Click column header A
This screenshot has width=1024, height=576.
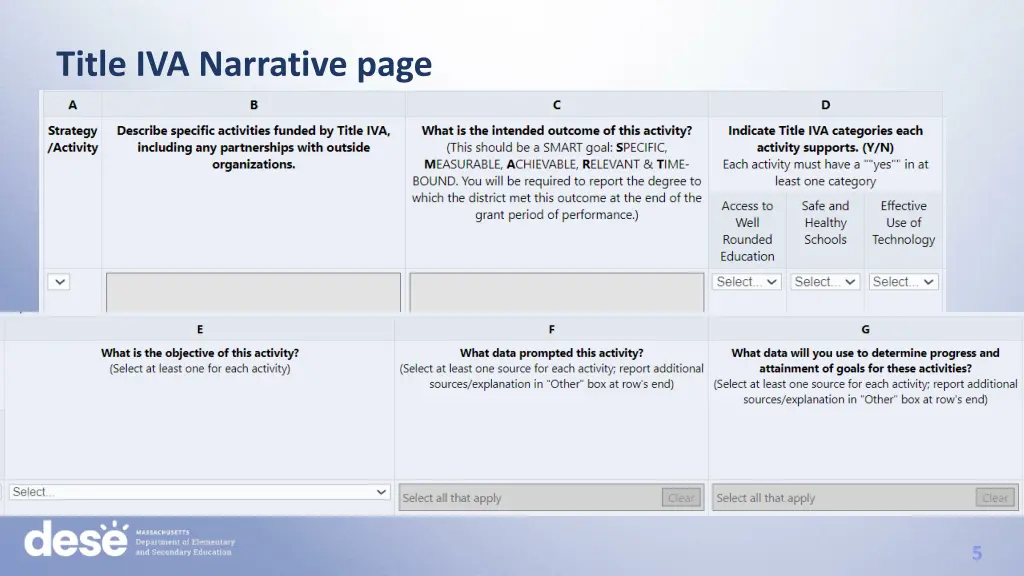point(72,104)
